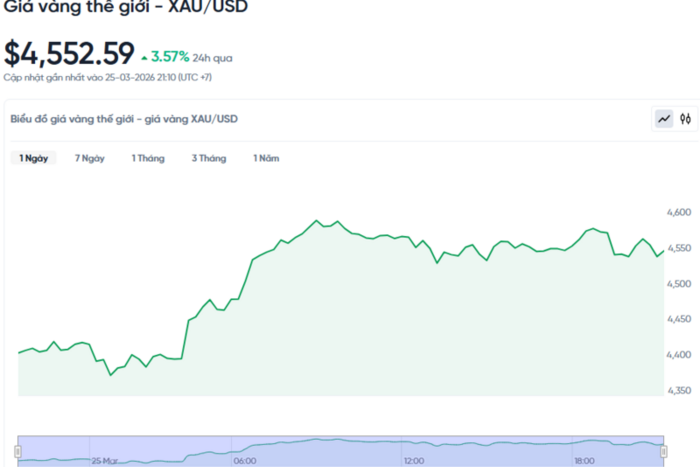Viewport: 700px width, 467px height.
Task: Switch to candlestick chart view
Action: pos(686,119)
